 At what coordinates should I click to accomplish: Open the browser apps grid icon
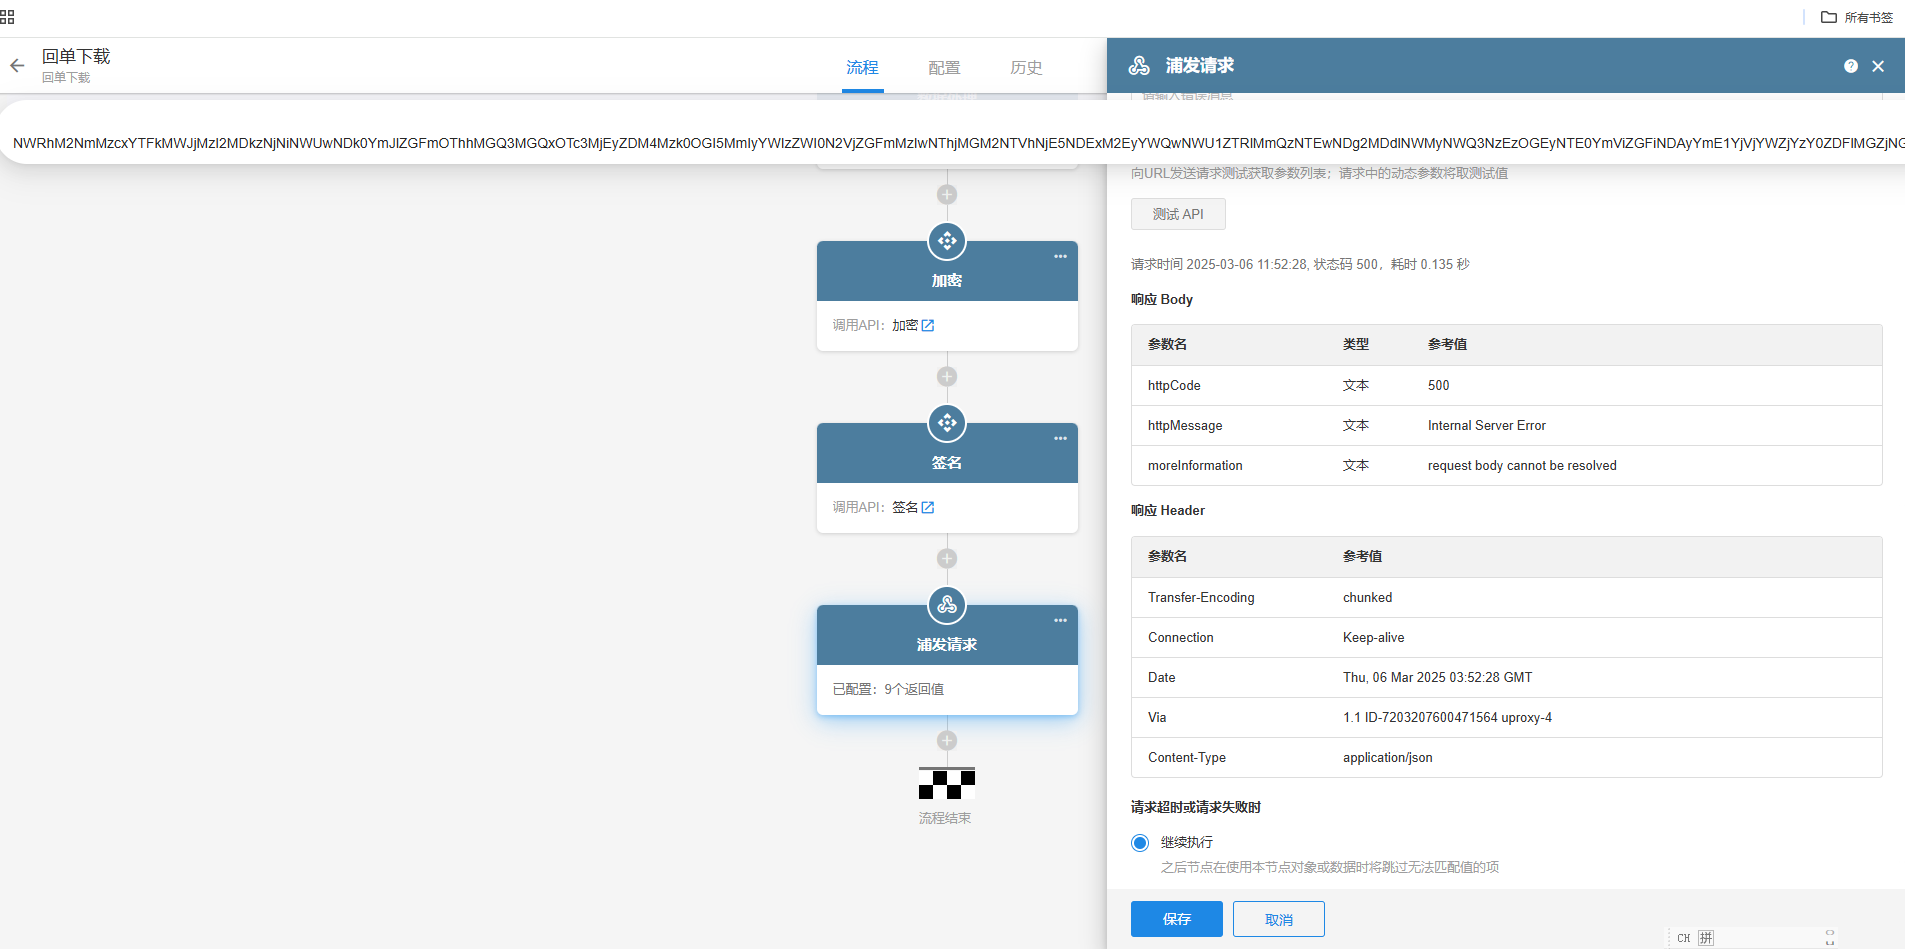pyautogui.click(x=7, y=17)
